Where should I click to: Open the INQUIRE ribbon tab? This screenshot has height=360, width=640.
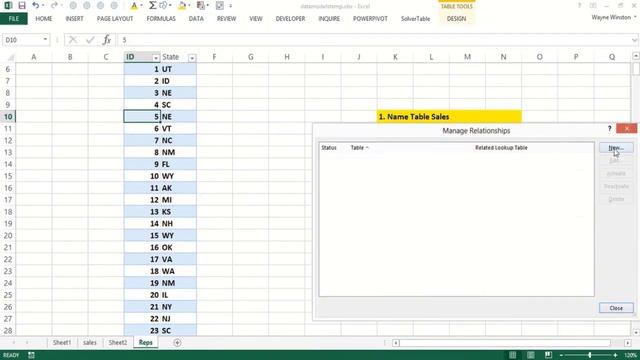pyautogui.click(x=329, y=19)
